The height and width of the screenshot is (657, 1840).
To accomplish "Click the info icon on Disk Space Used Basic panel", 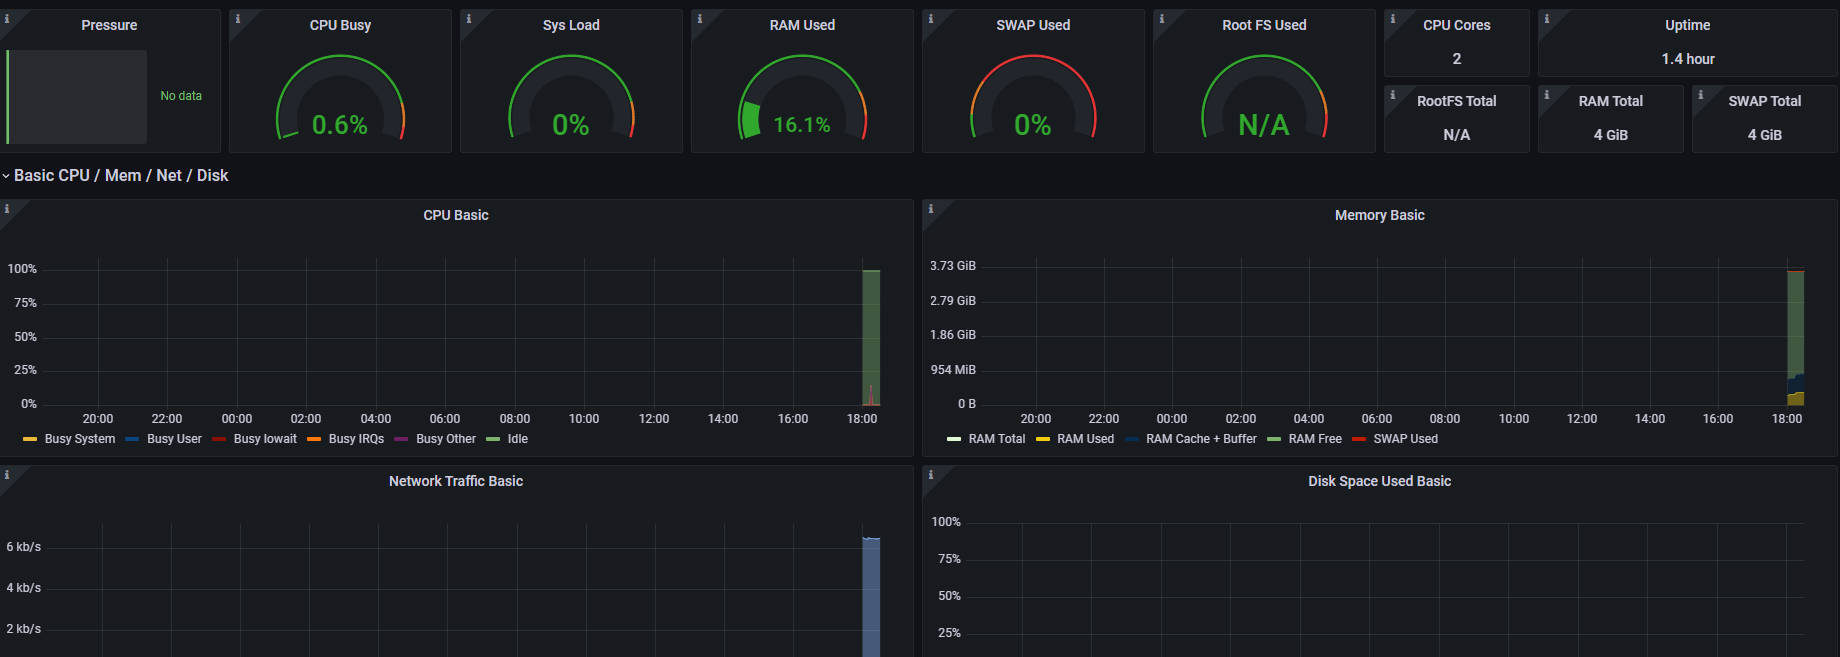I will (x=930, y=474).
